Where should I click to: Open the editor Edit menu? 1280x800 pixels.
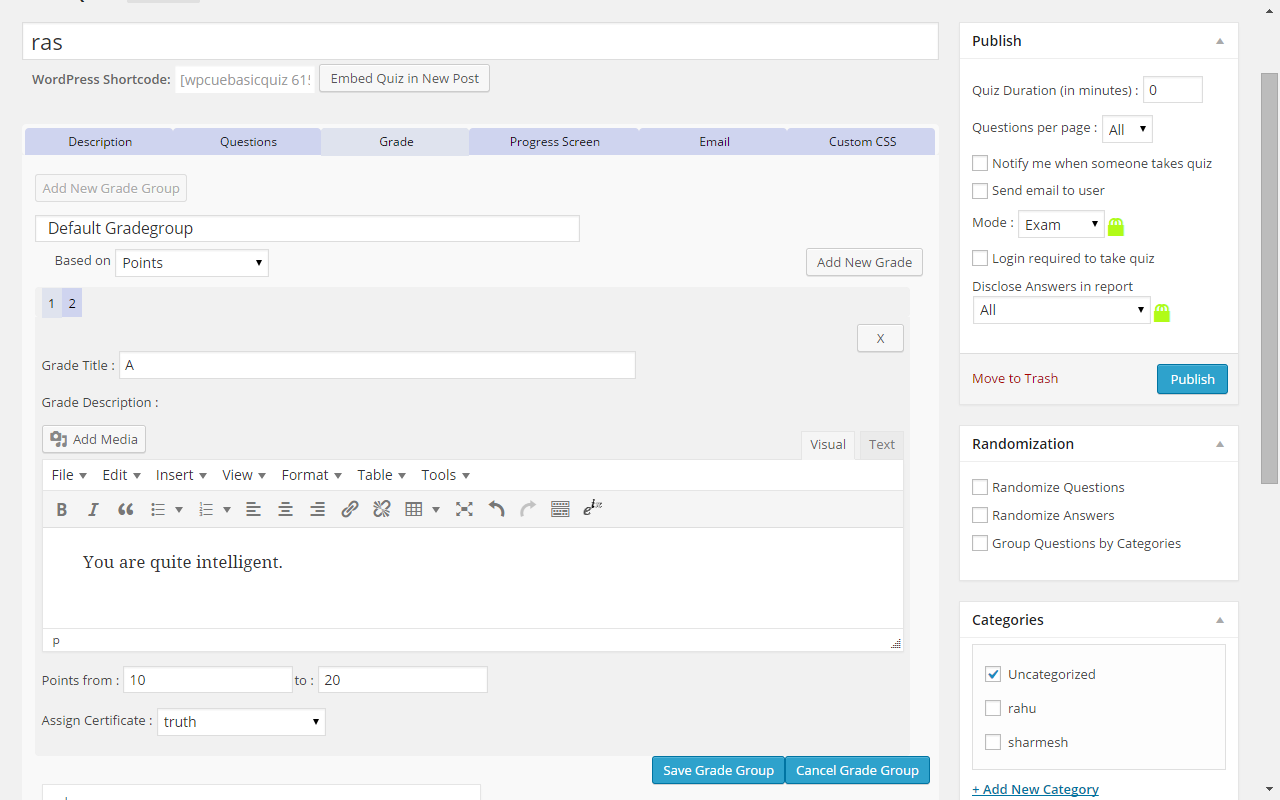[121, 475]
